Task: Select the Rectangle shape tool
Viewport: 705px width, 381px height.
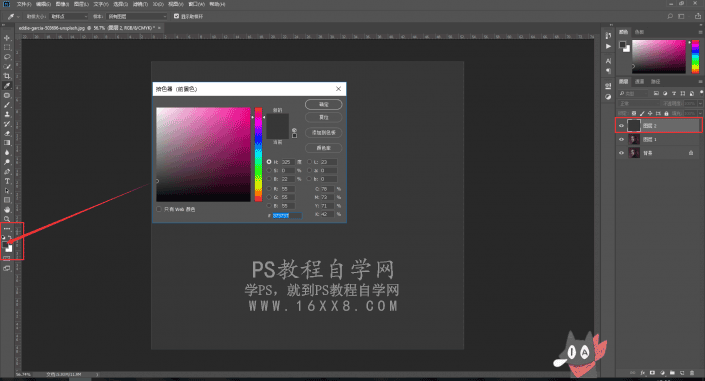Action: [7, 200]
